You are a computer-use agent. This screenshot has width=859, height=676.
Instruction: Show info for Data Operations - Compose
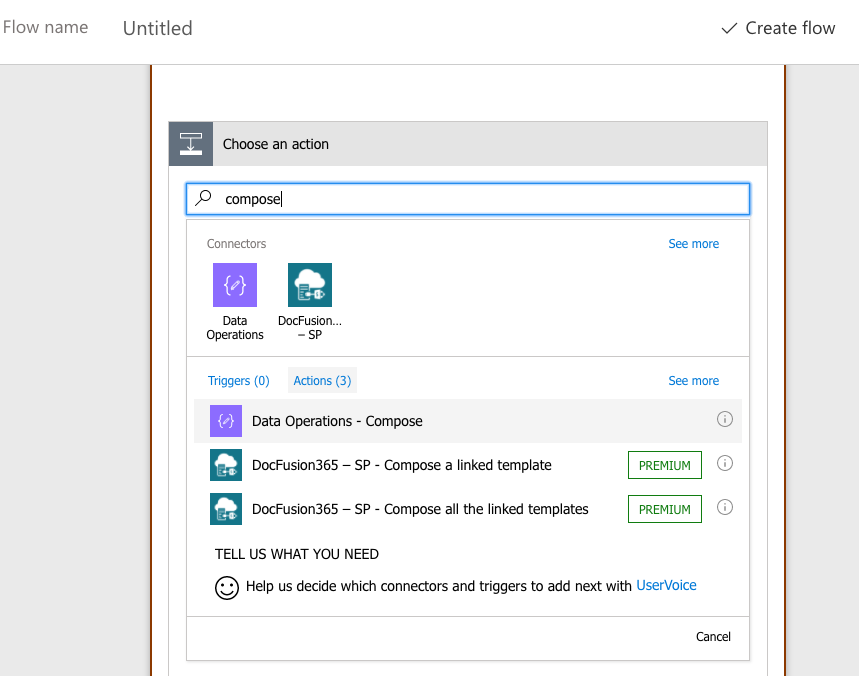click(x=725, y=420)
